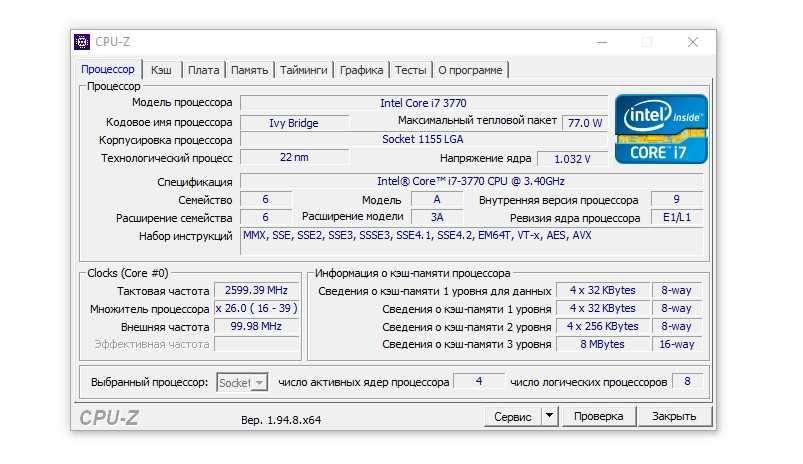Click the Закрыть button
The height and width of the screenshot is (464, 803).
674,416
